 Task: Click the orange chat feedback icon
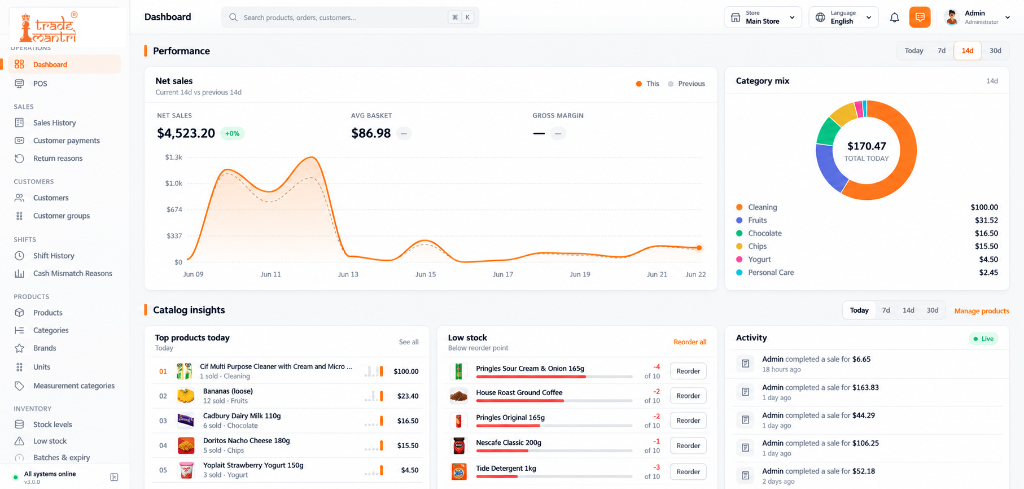coord(920,18)
